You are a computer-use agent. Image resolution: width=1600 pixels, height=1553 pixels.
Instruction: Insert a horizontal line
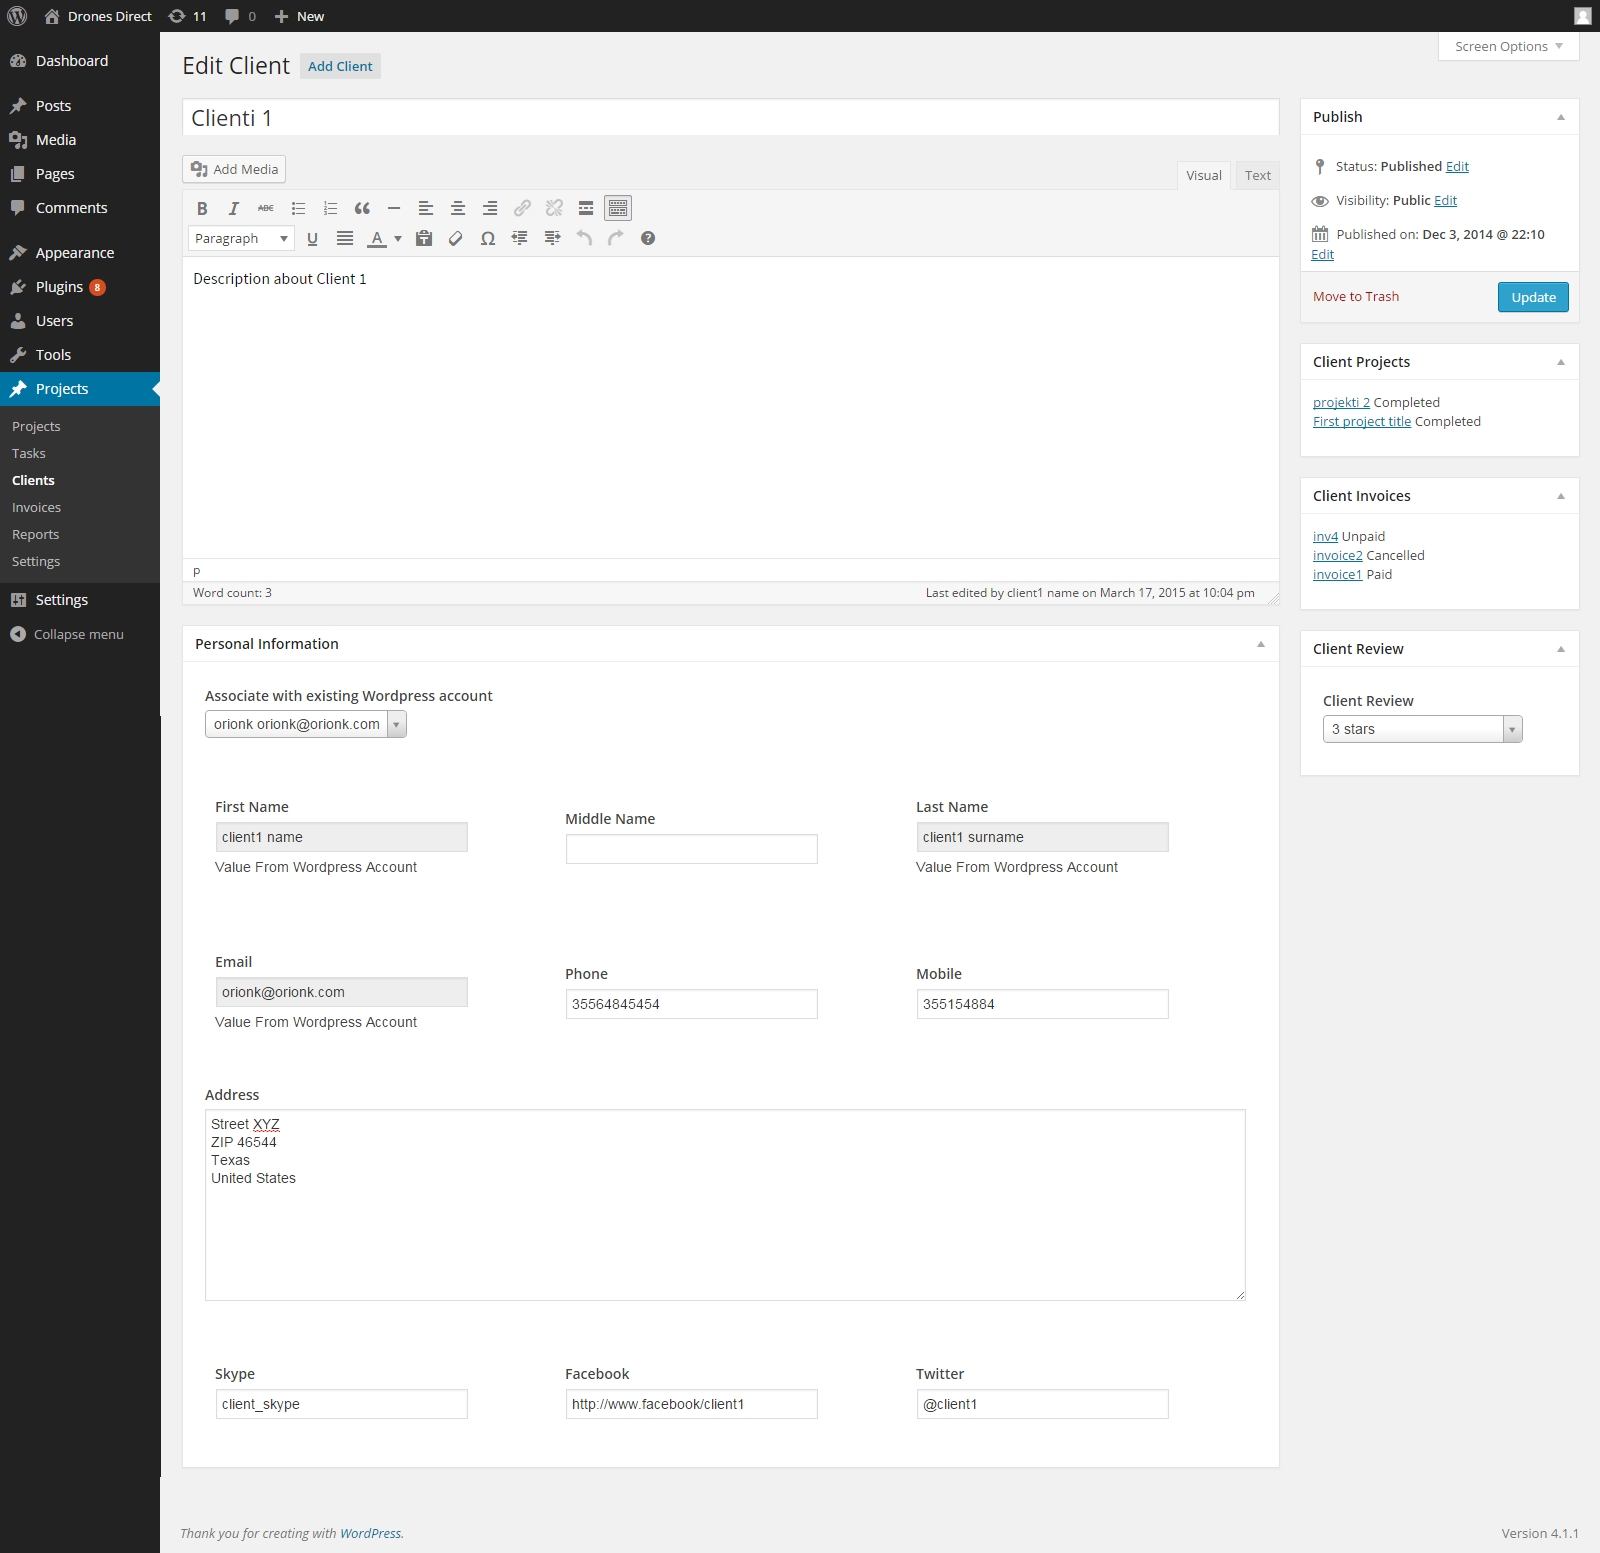[x=394, y=208]
